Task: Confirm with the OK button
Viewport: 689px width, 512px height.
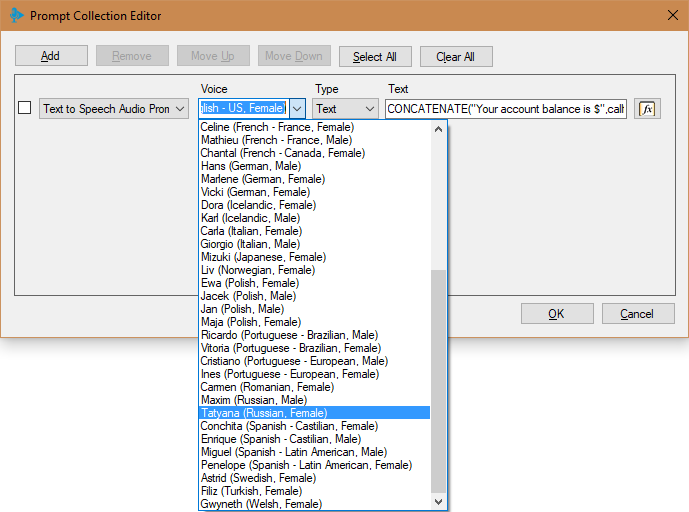Action: click(557, 314)
